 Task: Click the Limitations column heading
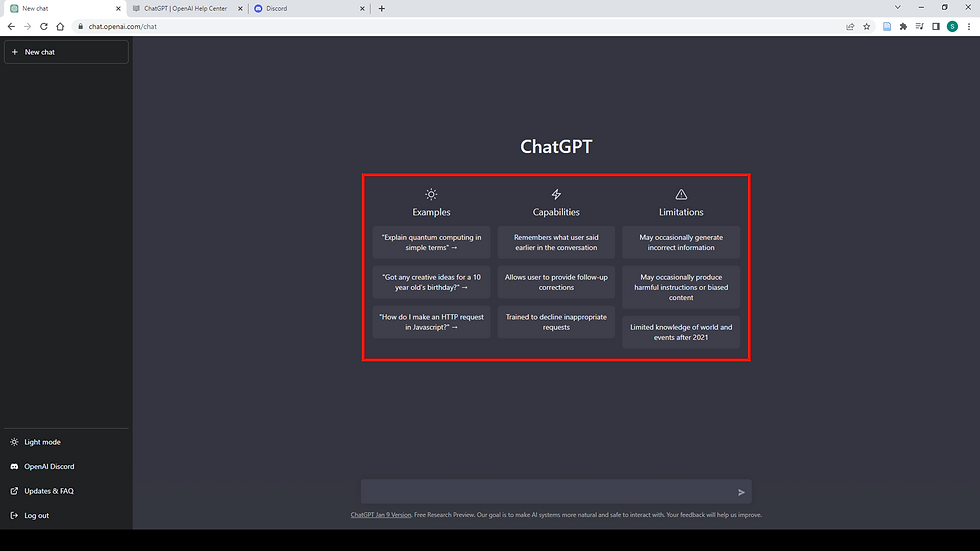point(681,212)
